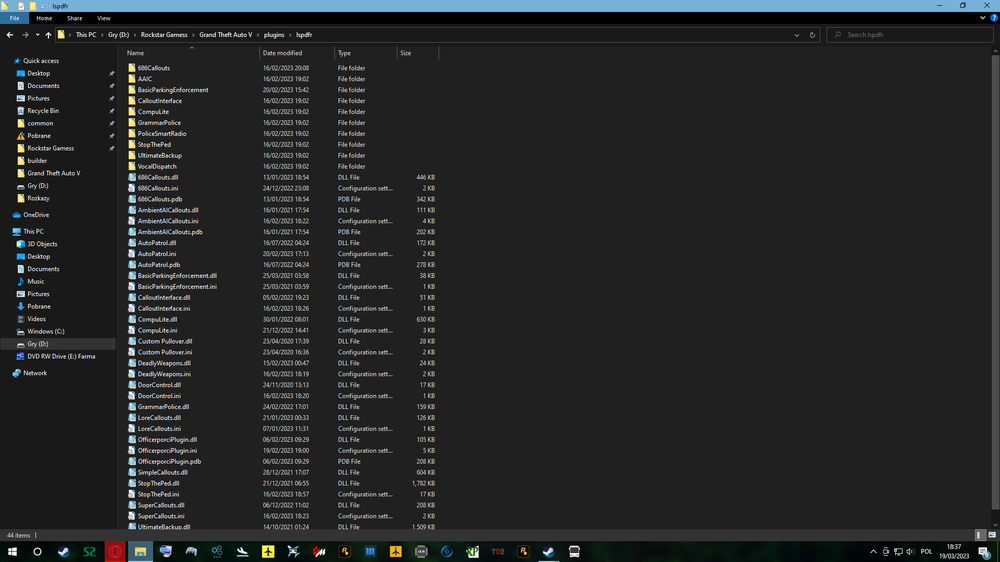Screen dimensions: 1000x562
Task: Select OneDrive in navigation pane
Action: point(36,215)
